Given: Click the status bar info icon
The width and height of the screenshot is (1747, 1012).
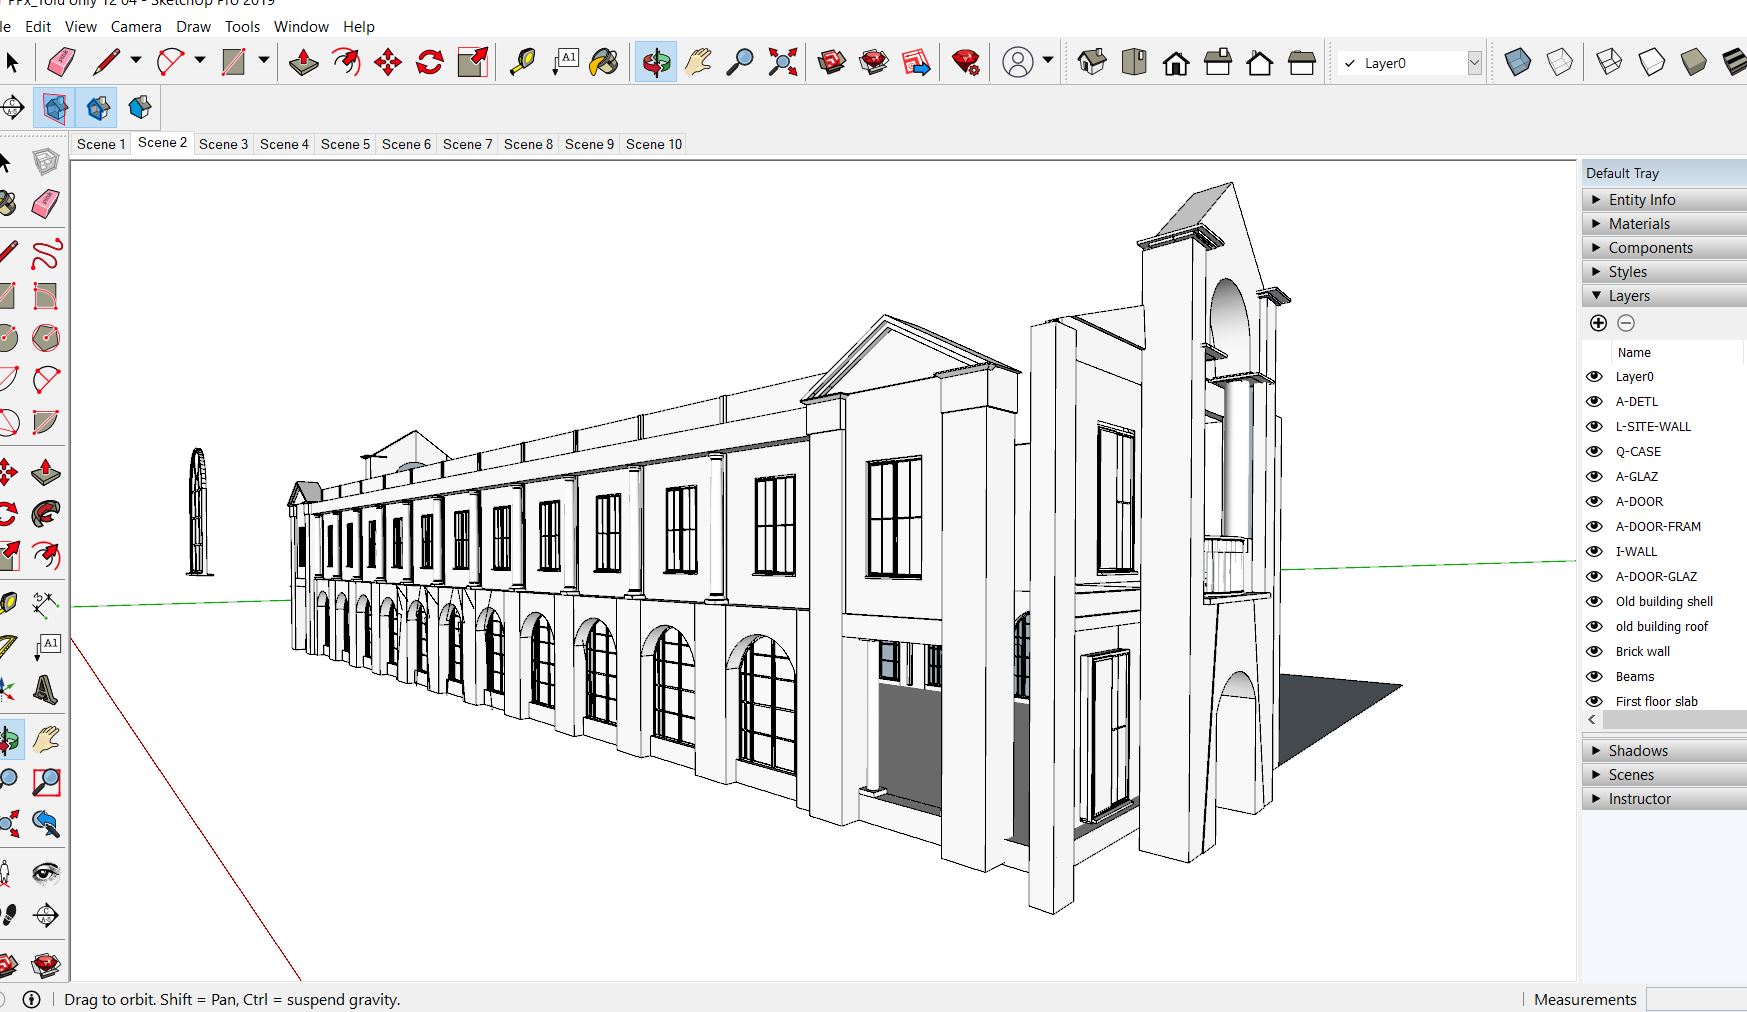Looking at the screenshot, I should pyautogui.click(x=31, y=999).
